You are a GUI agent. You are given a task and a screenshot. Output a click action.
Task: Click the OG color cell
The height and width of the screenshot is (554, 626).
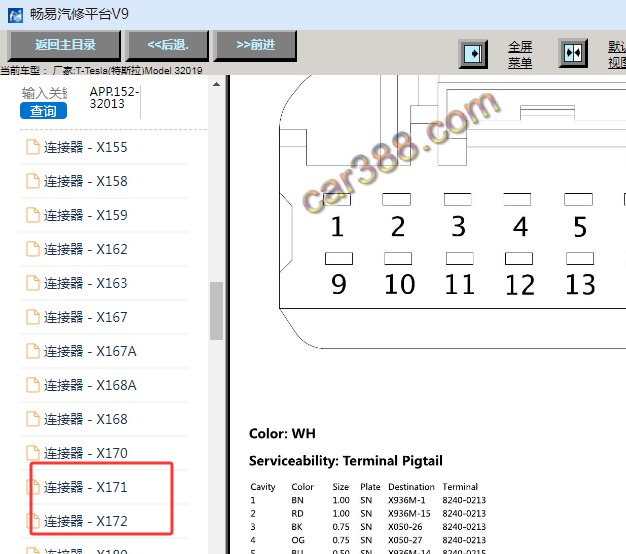click(x=297, y=540)
